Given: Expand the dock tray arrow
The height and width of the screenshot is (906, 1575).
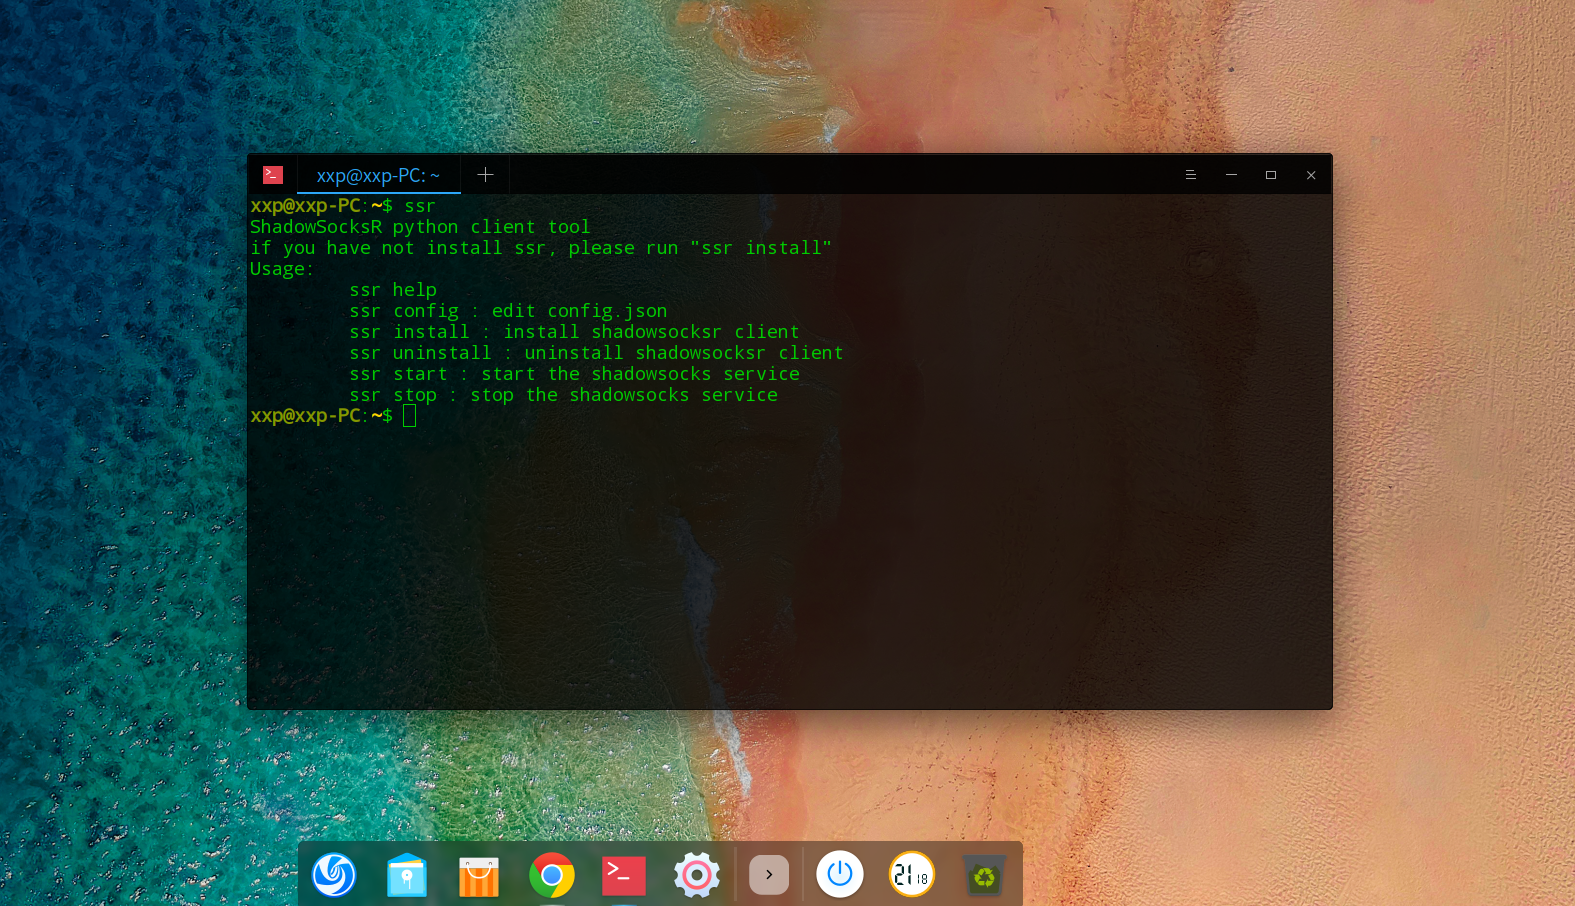Looking at the screenshot, I should pyautogui.click(x=769, y=875).
